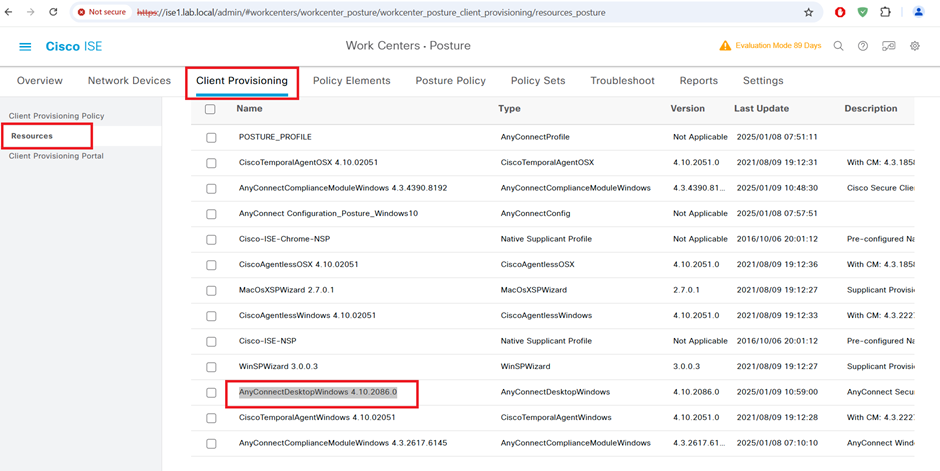Open Client Provisioning Policy in sidebar
This screenshot has height=471, width=940.
point(56,116)
